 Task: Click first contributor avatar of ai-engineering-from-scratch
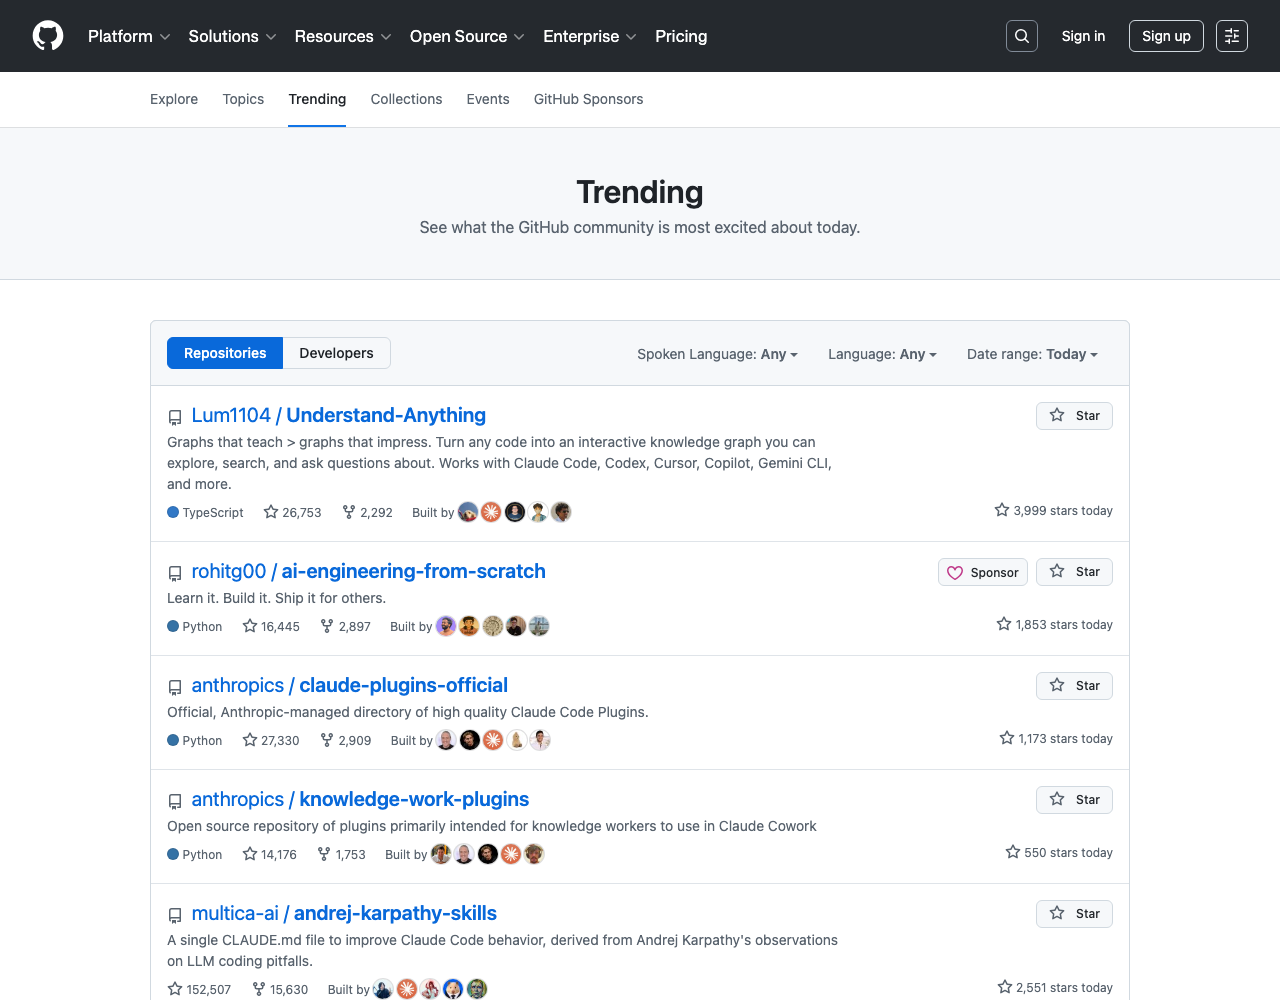pos(446,626)
